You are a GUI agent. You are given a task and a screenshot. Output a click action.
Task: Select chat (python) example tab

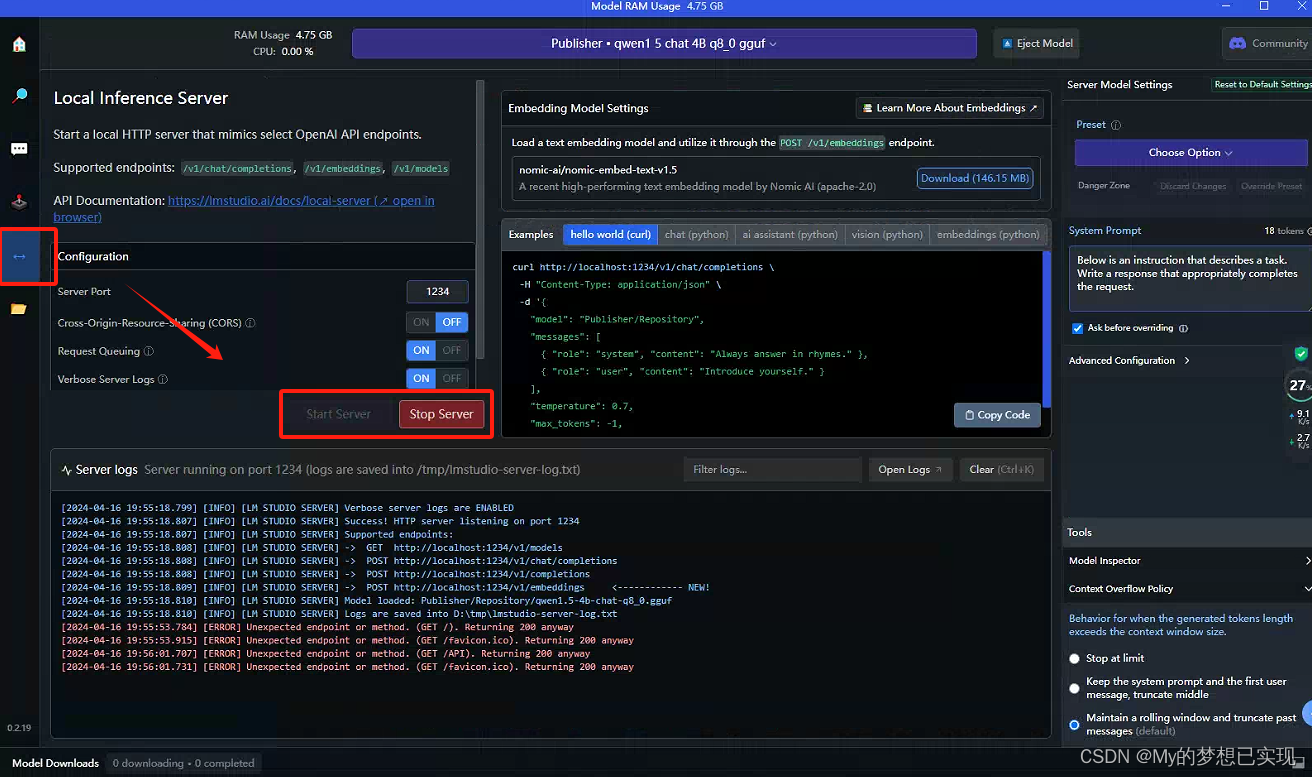pos(696,234)
